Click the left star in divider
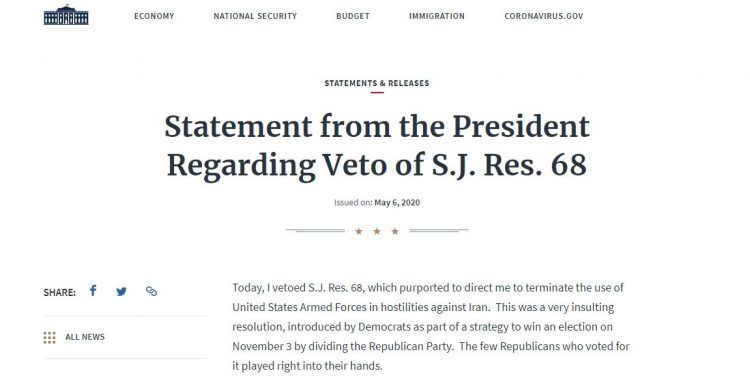The image size is (750, 386). 359,232
